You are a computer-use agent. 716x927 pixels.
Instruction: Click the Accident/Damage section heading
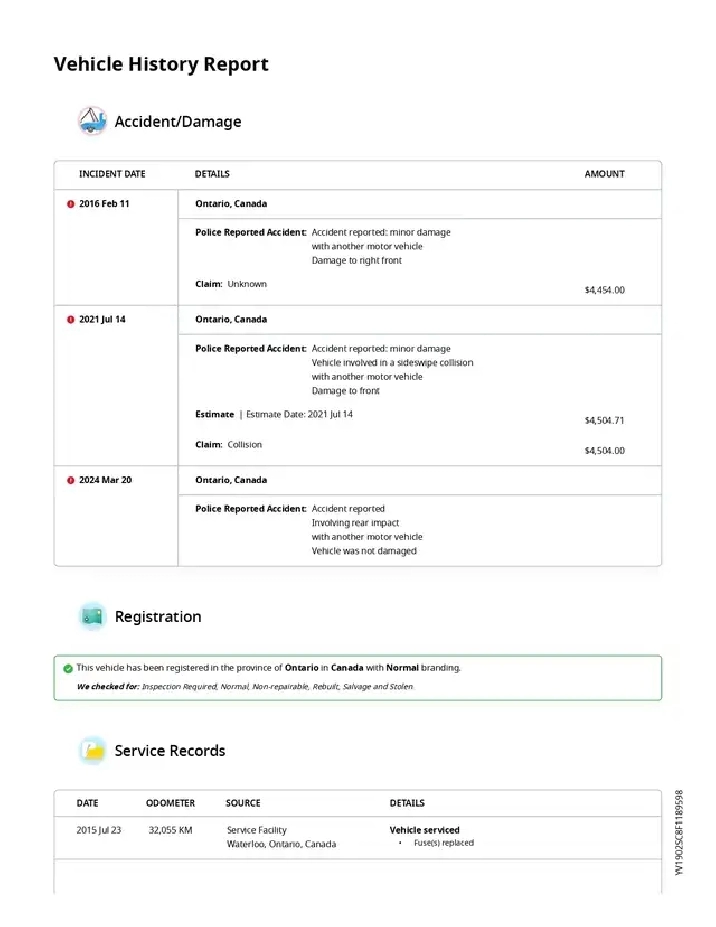pos(178,122)
